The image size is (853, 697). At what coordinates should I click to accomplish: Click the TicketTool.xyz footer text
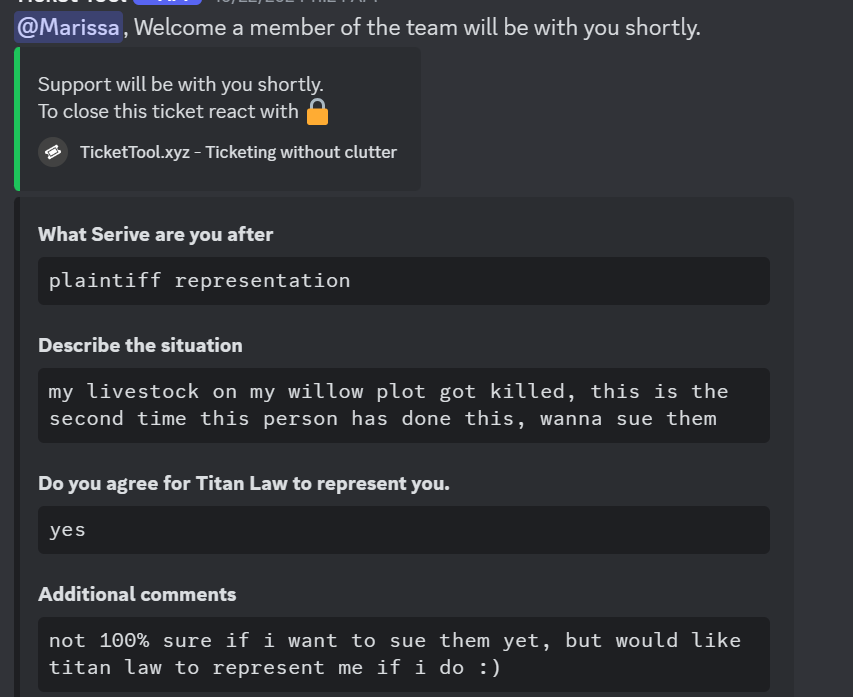pos(238,152)
